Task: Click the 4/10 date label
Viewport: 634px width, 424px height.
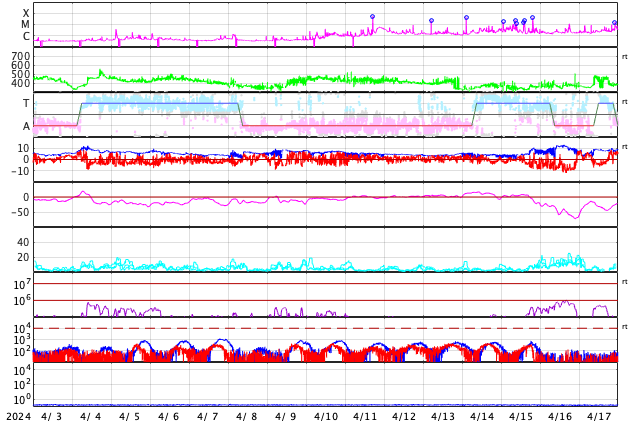Action: point(325,416)
